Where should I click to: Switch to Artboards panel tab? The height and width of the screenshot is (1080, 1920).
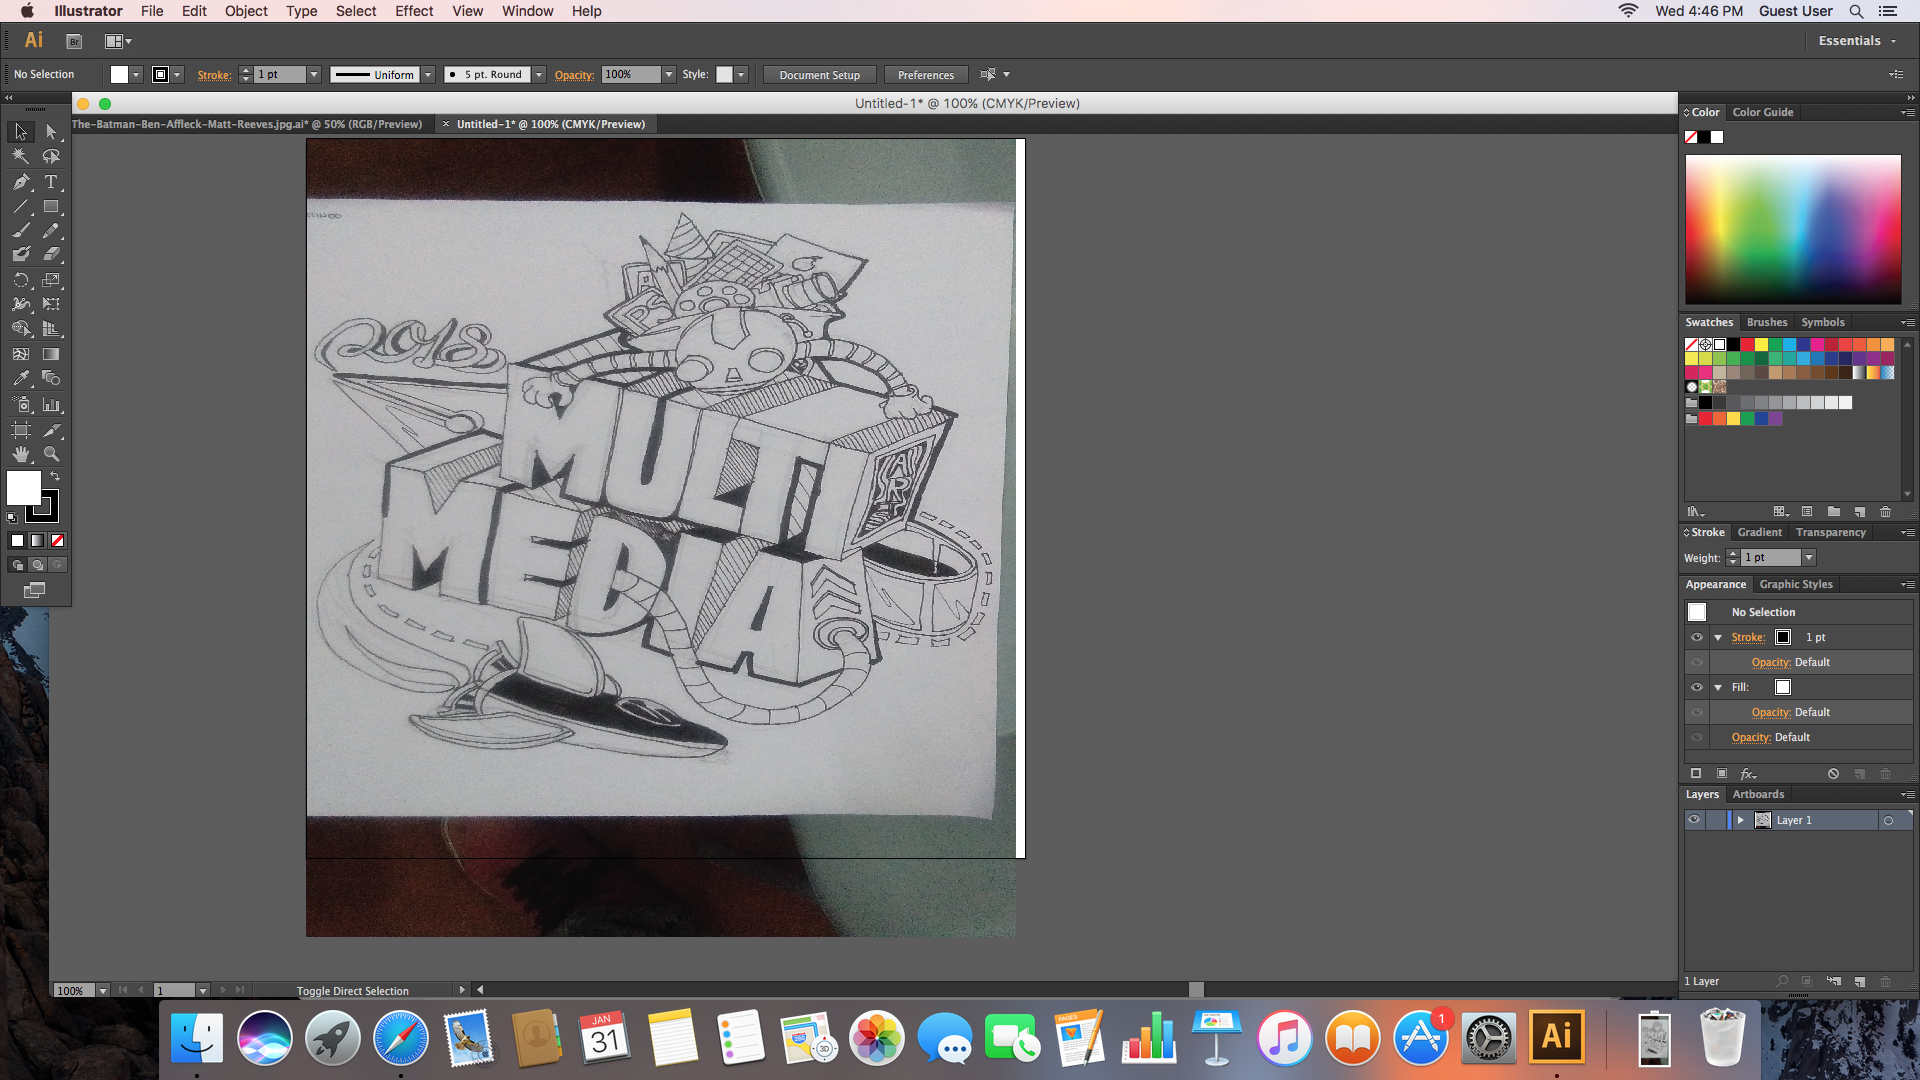coord(1758,794)
